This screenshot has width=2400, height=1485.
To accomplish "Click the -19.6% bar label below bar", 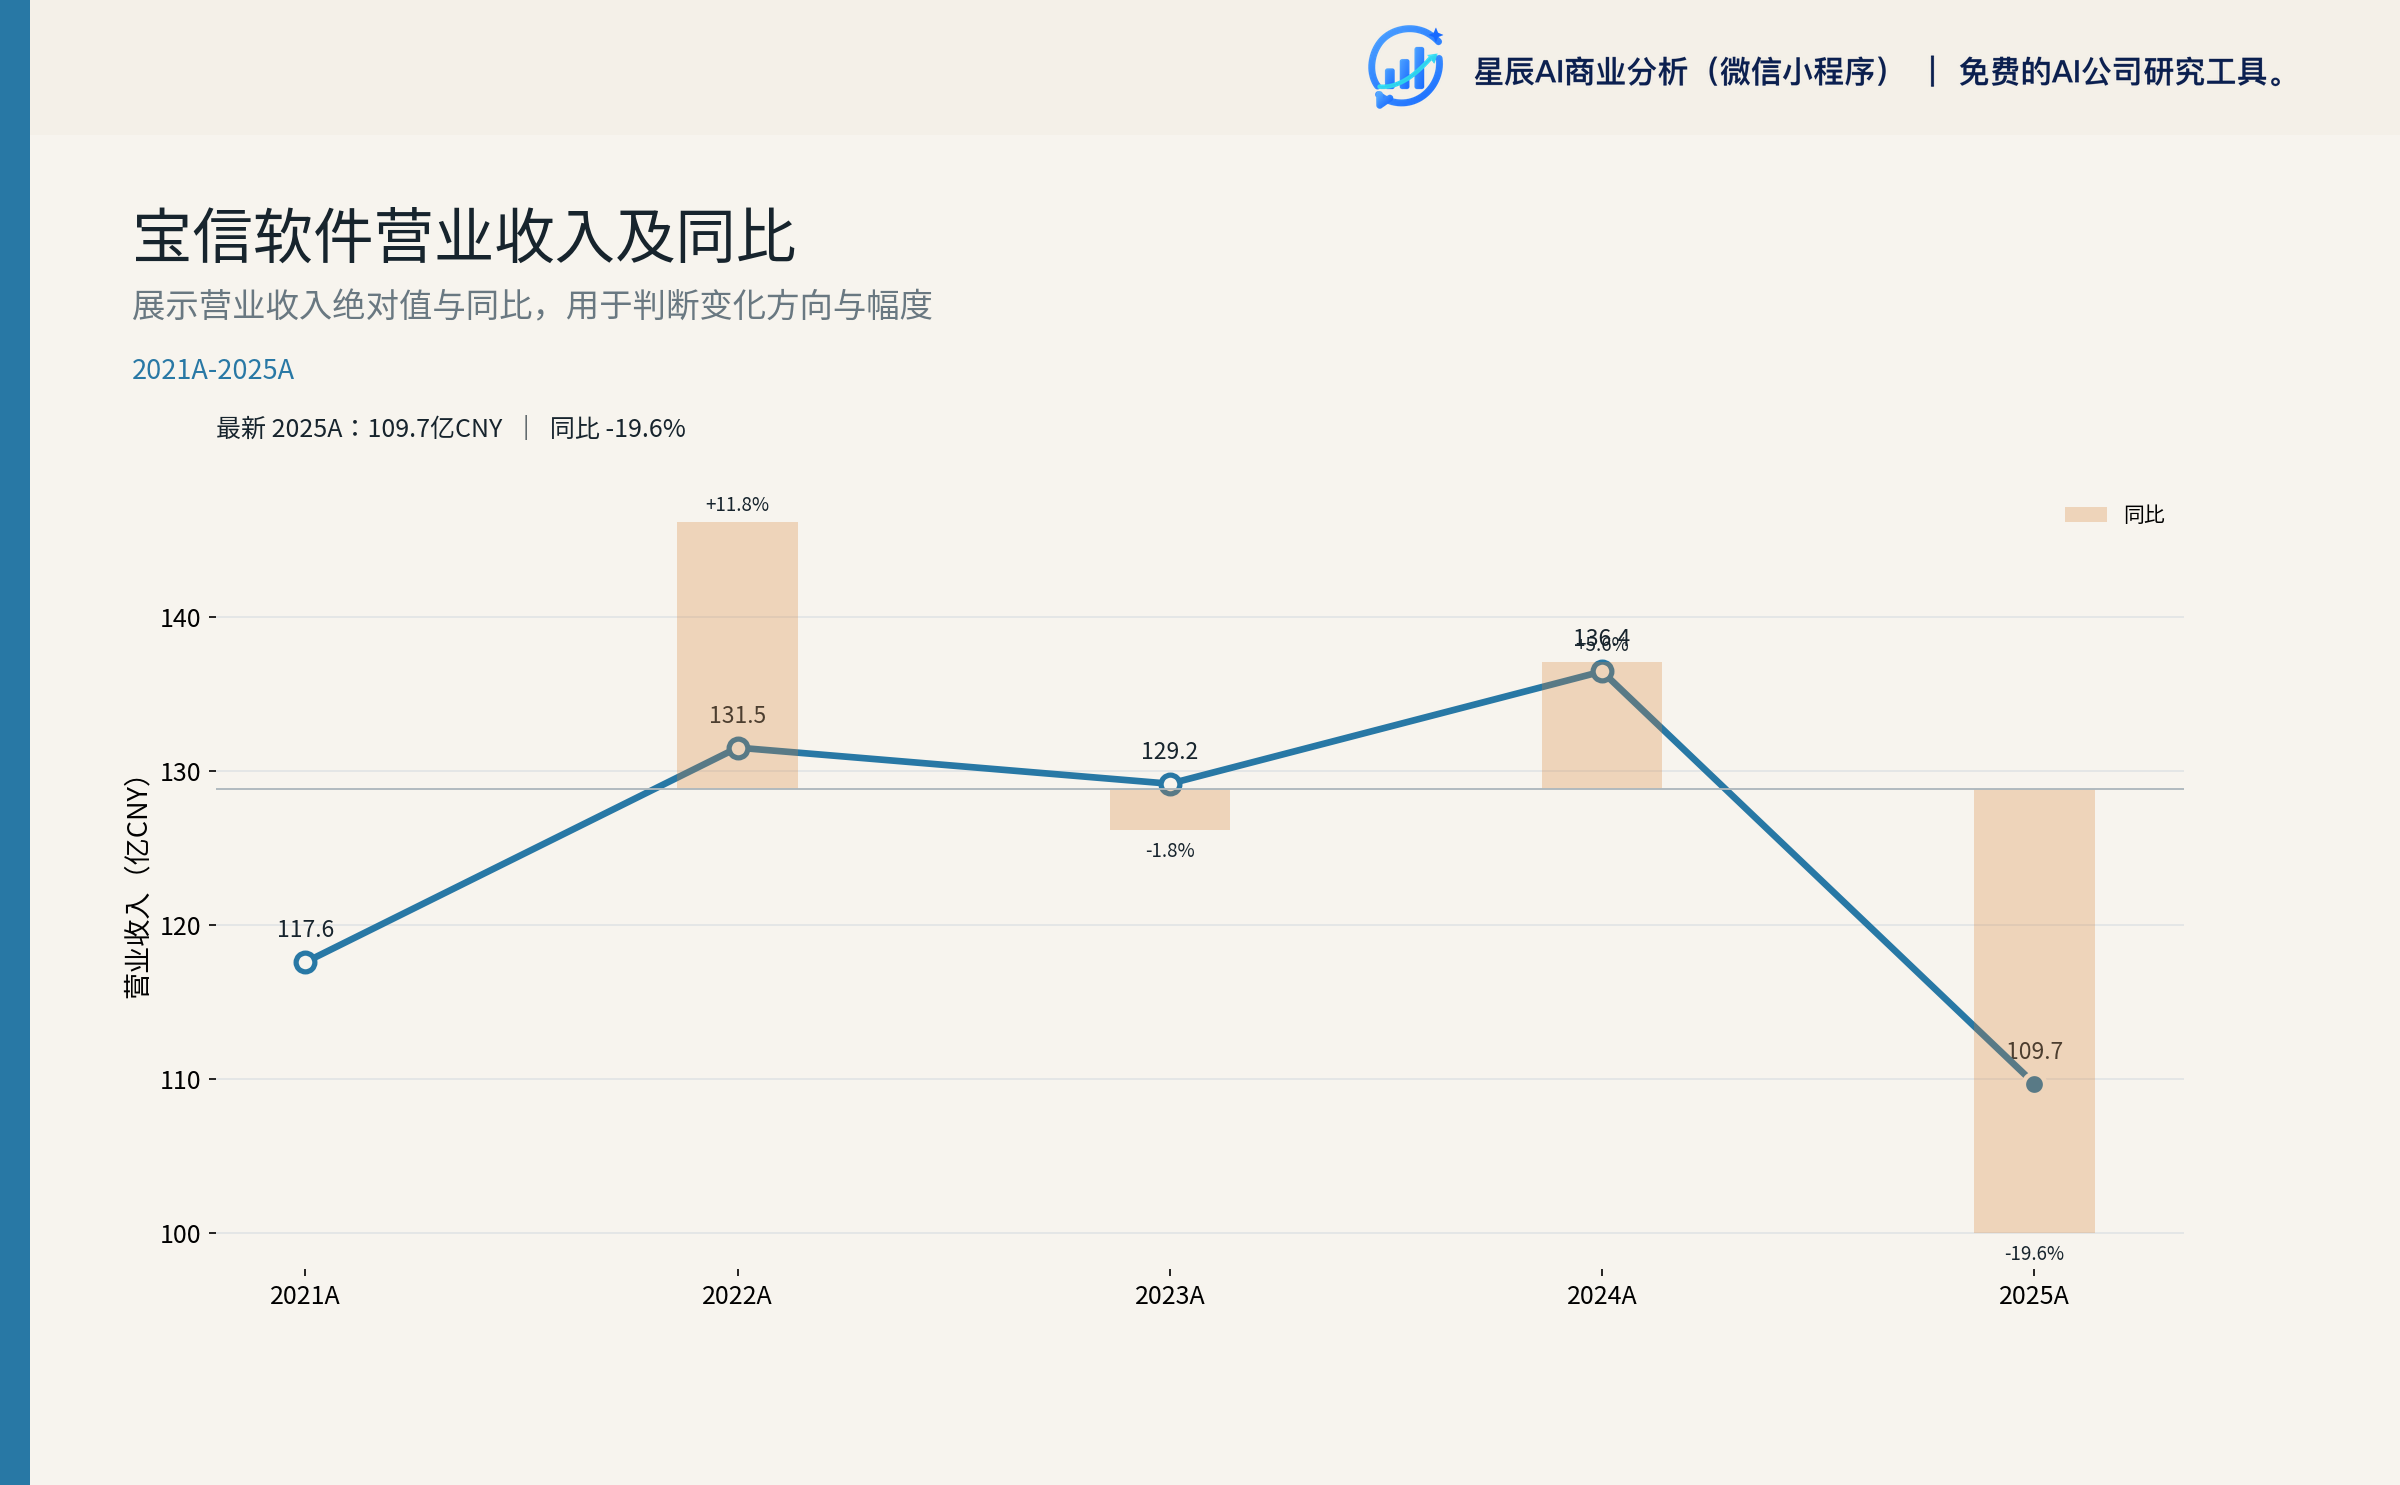I will point(2034,1253).
